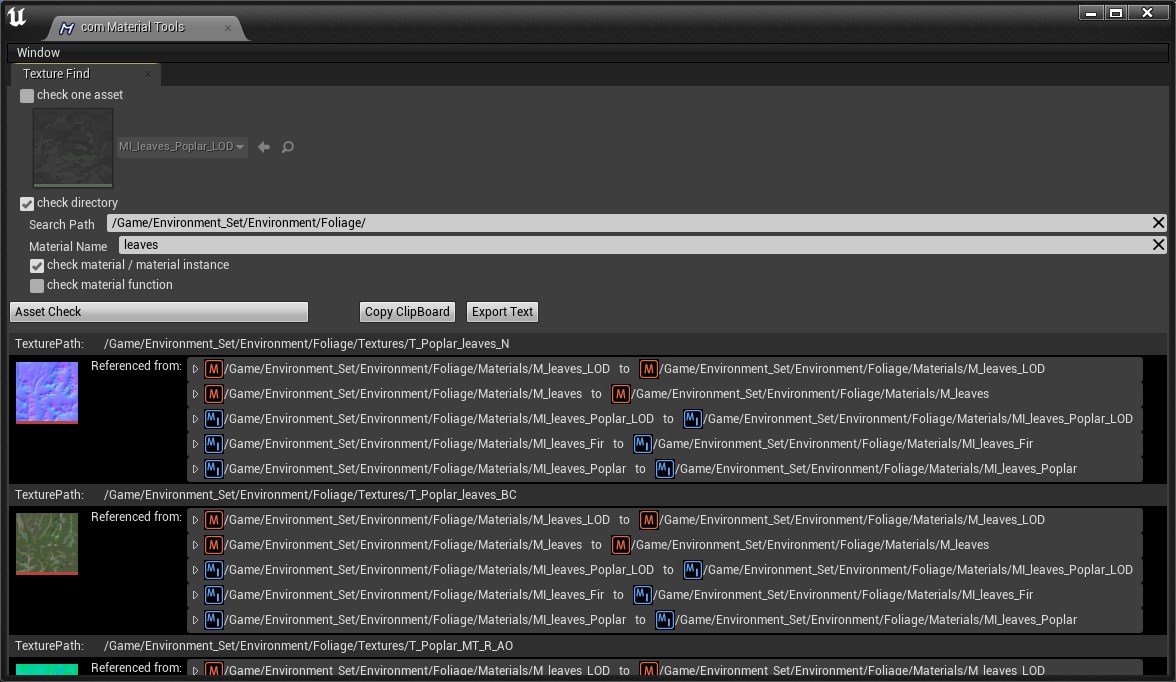This screenshot has width=1176, height=682.
Task: Select the Texture Find tab
Action: pyautogui.click(x=57, y=74)
